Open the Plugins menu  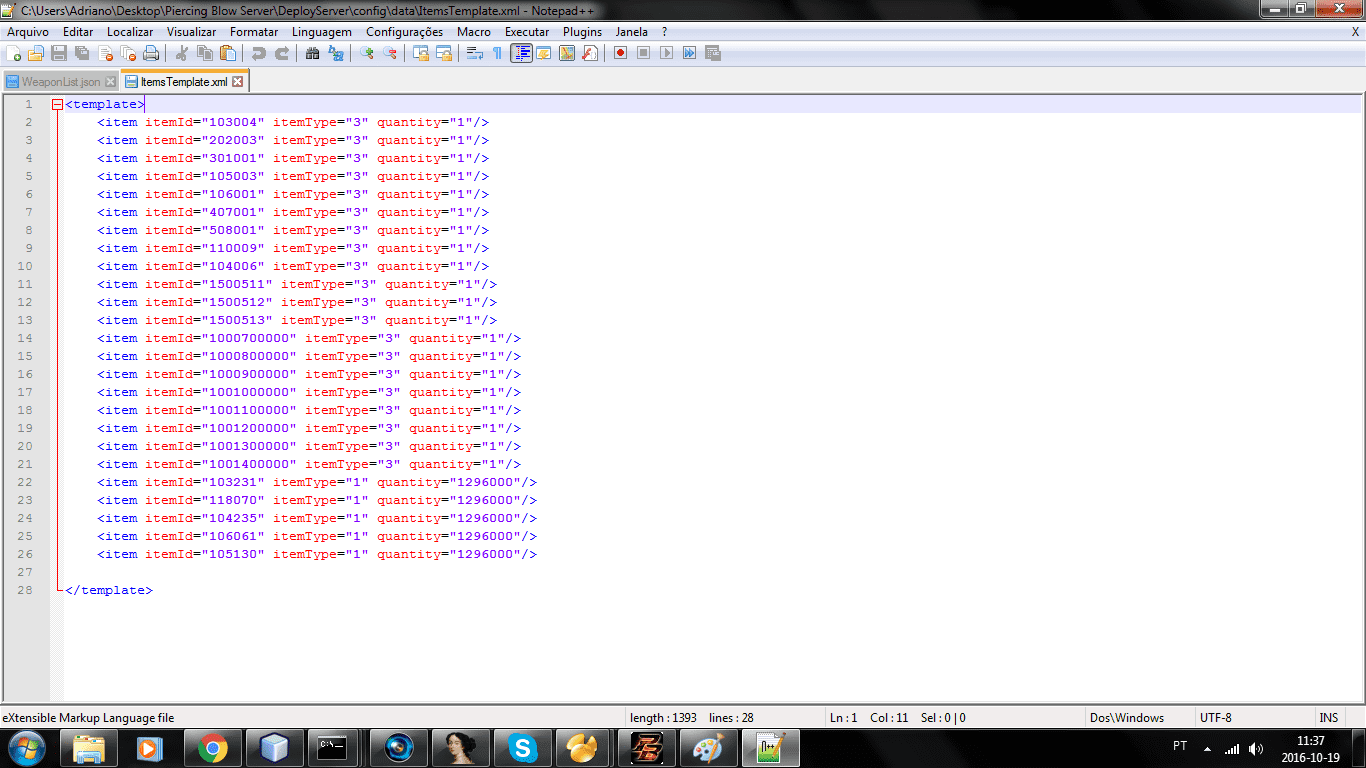[582, 32]
